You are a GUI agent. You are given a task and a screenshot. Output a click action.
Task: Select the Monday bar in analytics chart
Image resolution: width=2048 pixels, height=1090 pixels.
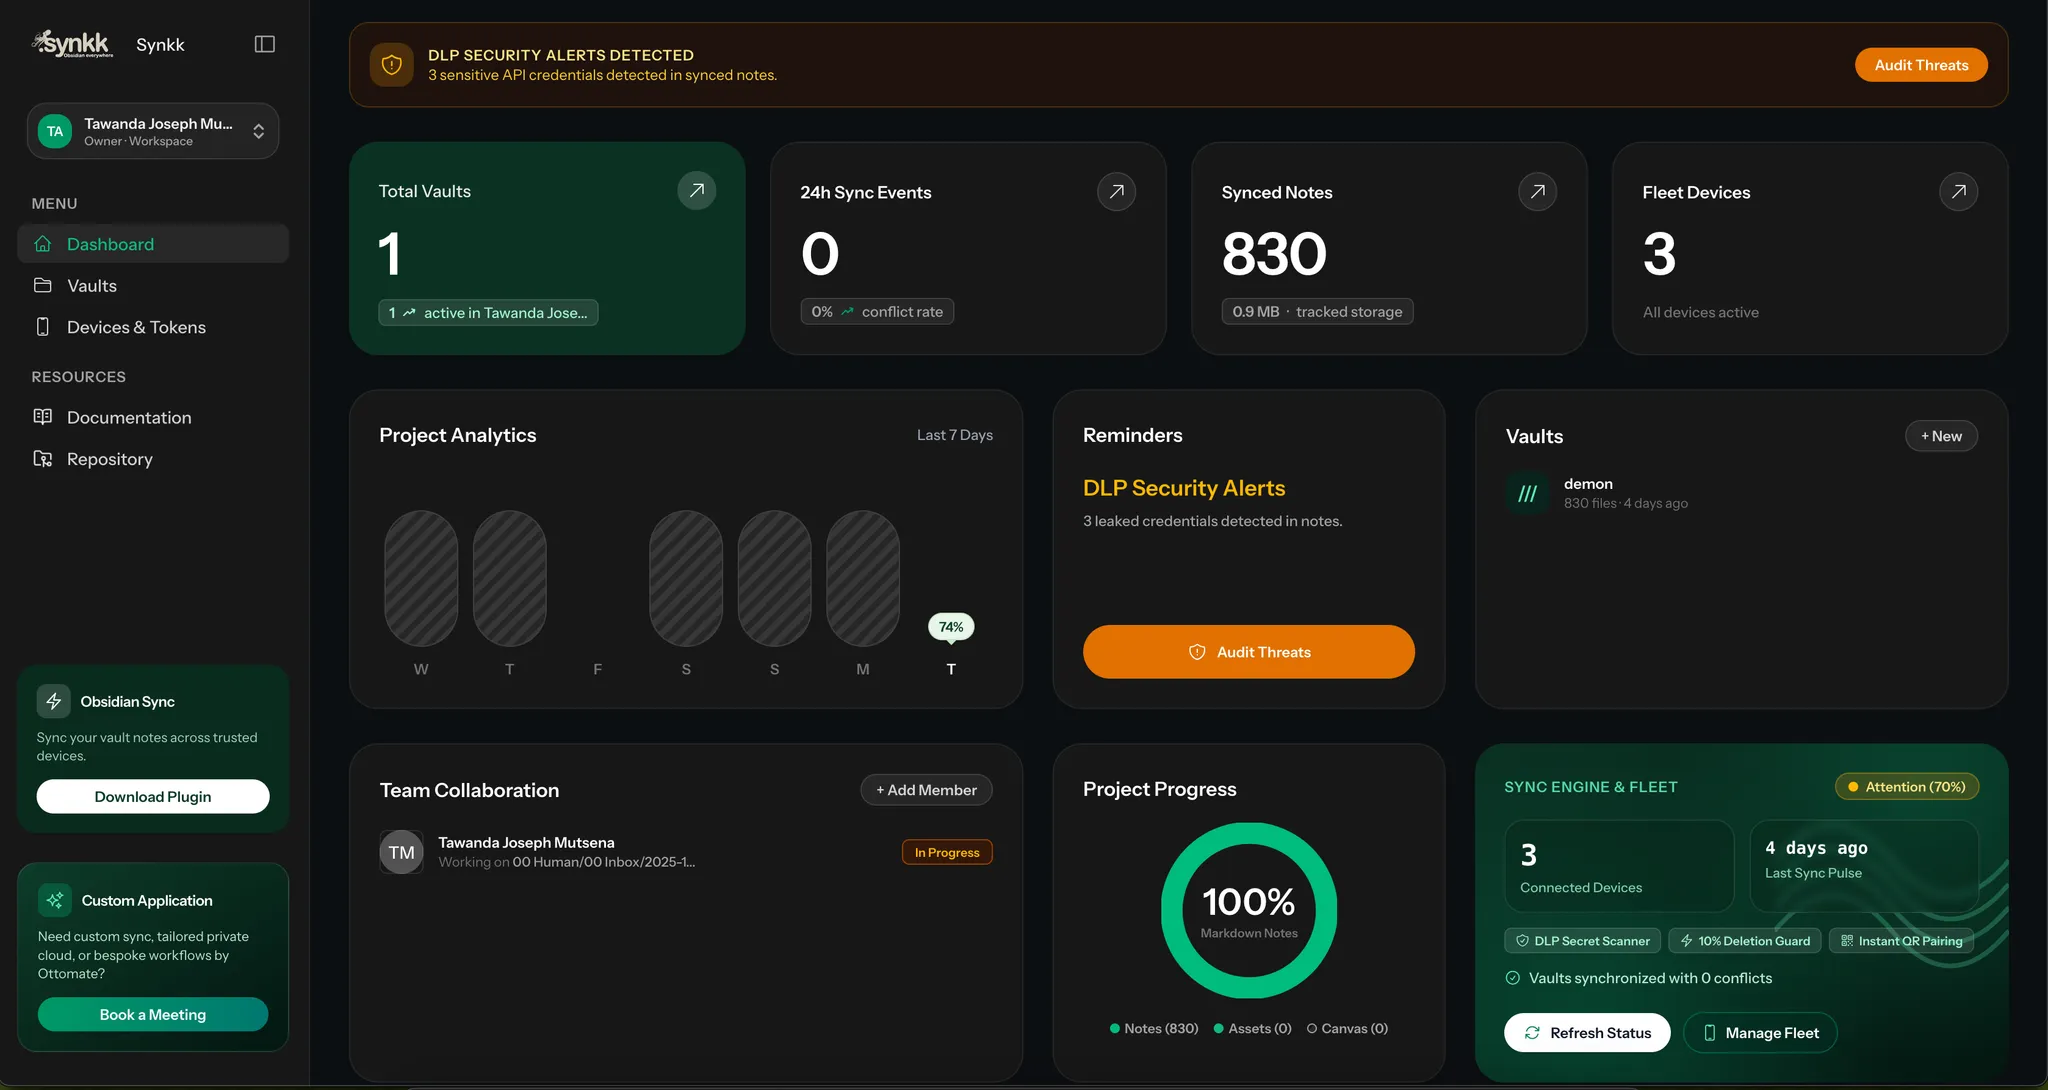tap(863, 578)
